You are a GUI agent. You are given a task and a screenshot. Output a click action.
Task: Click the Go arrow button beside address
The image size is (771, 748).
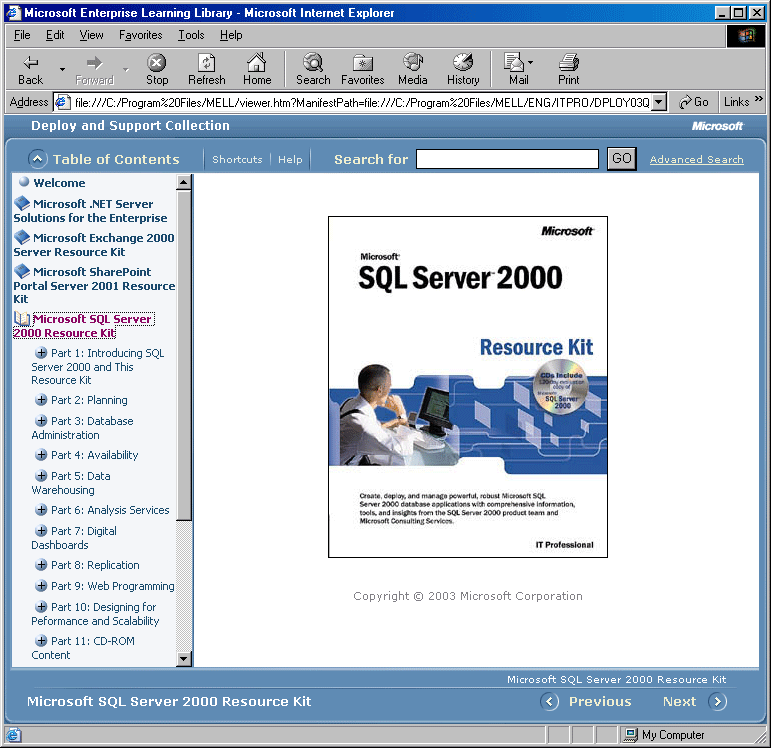[x=693, y=102]
